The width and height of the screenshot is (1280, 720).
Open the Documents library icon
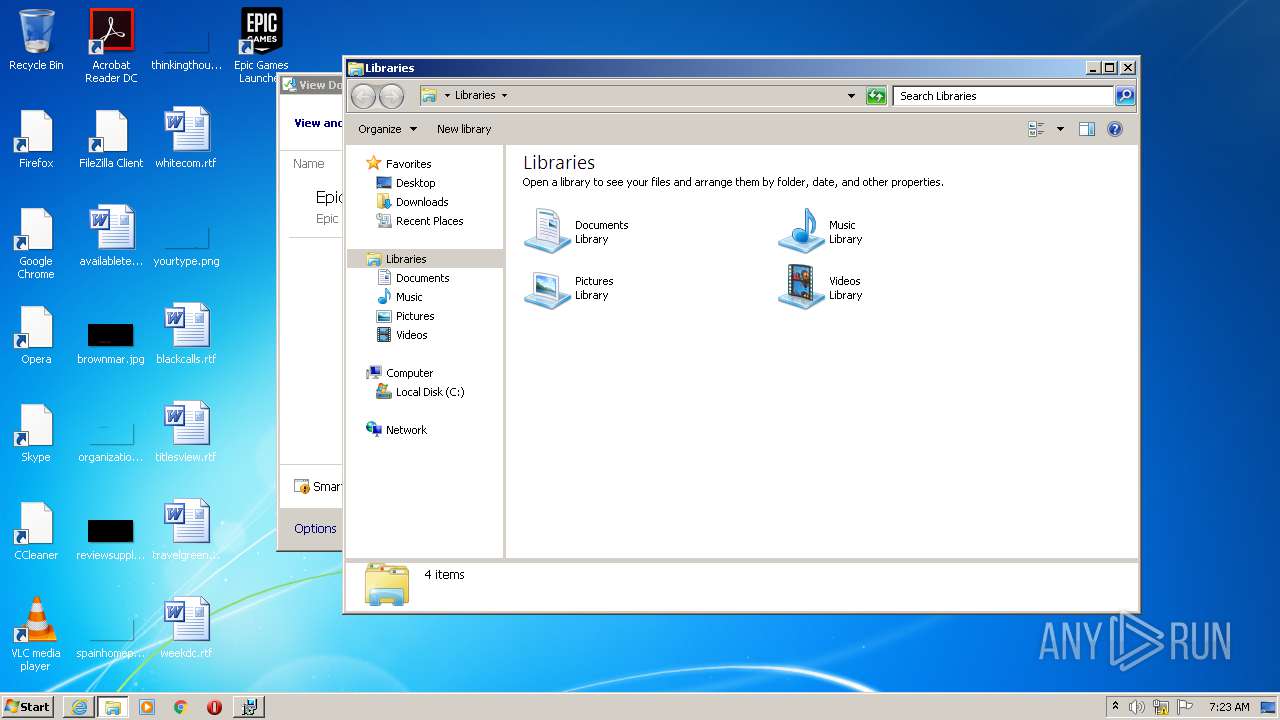click(547, 231)
